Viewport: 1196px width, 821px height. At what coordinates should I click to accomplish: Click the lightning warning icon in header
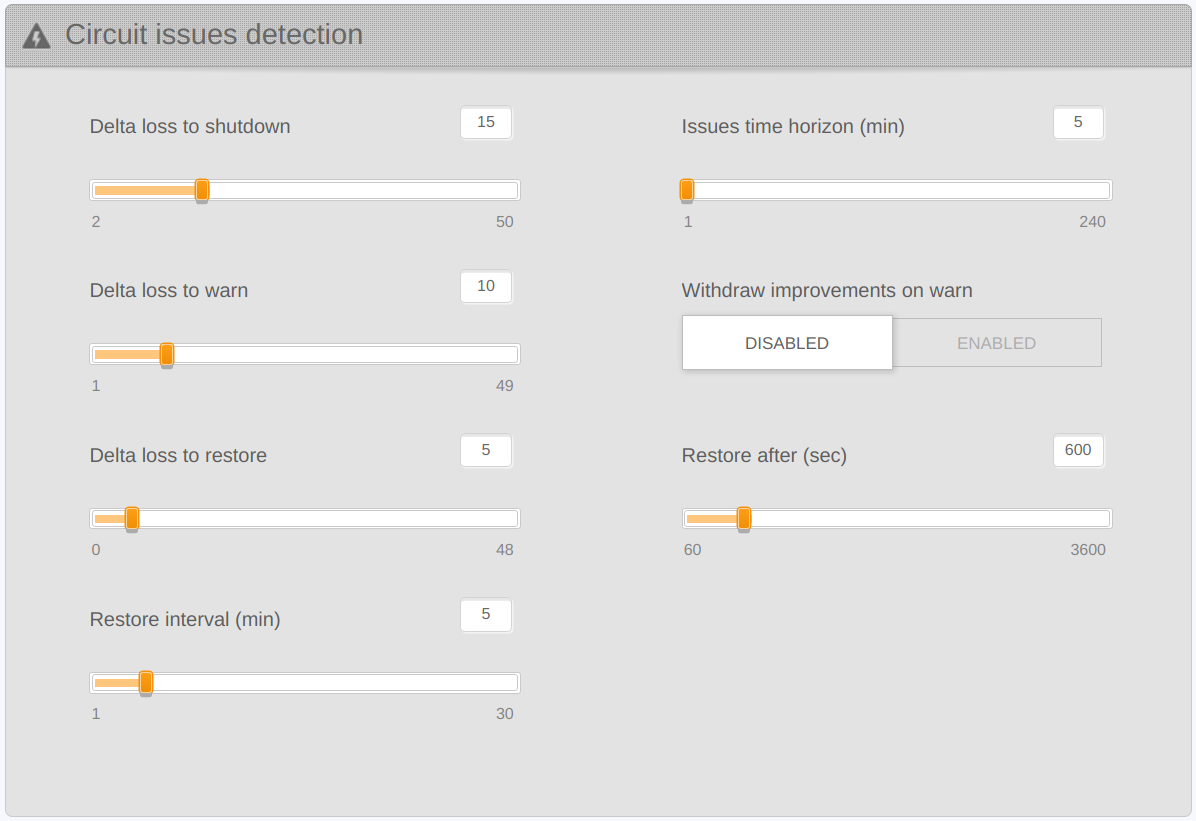coord(36,36)
